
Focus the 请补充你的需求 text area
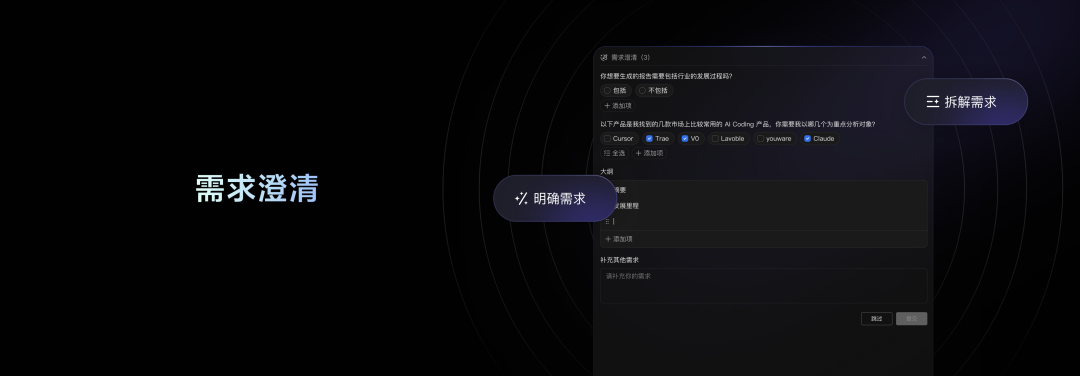(x=763, y=286)
